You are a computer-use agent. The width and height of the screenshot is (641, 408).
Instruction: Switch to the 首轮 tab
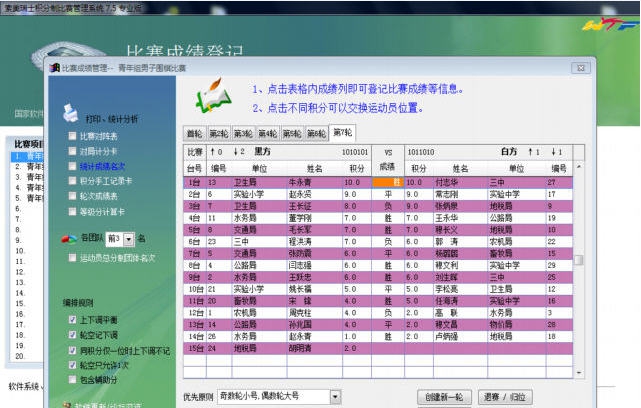195,134
